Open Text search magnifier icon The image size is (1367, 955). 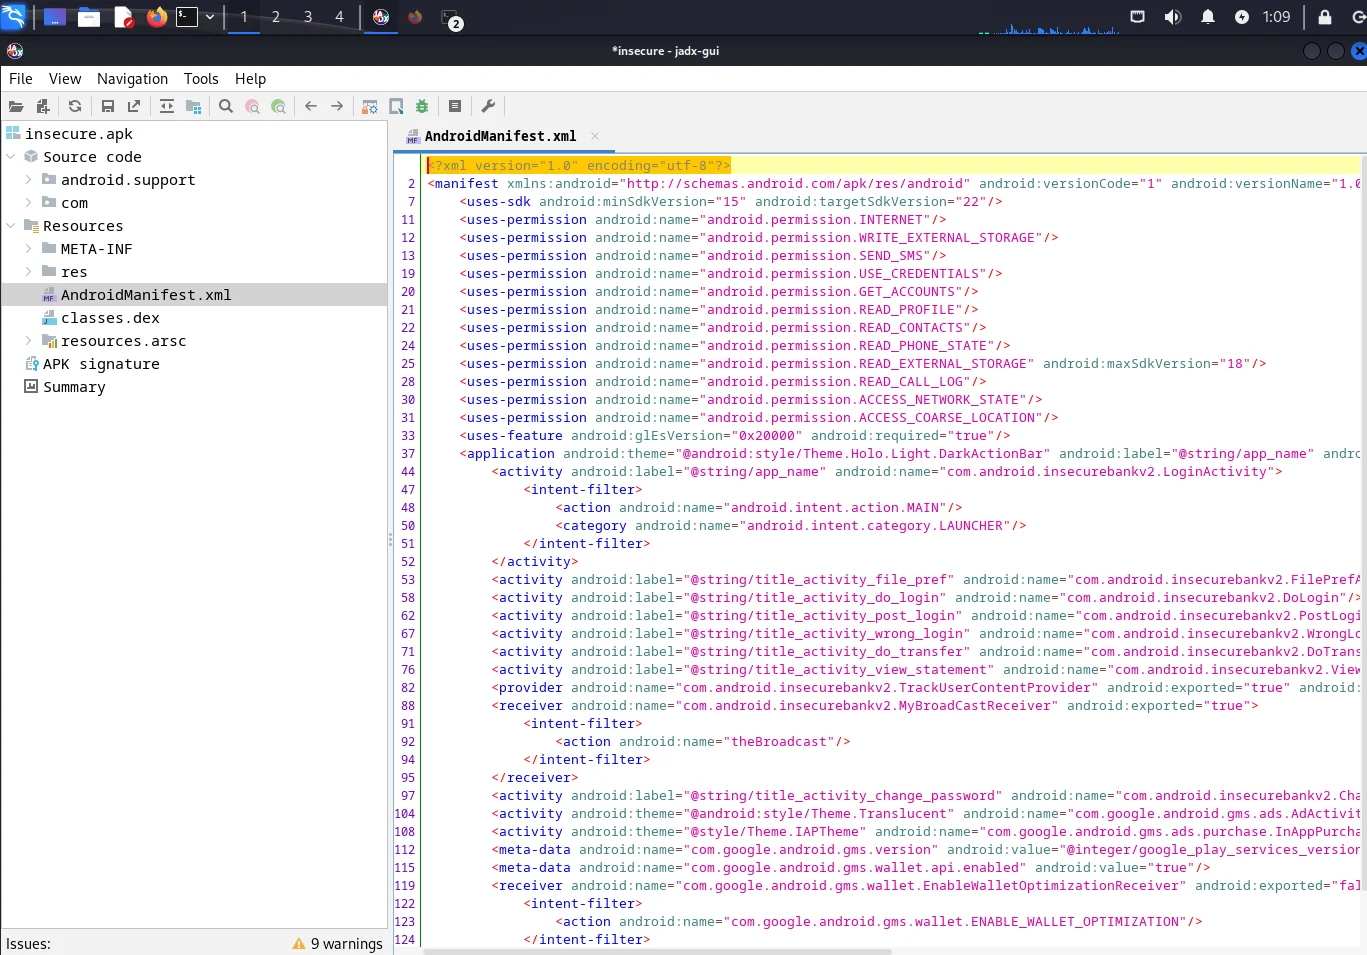pyautogui.click(x=226, y=106)
